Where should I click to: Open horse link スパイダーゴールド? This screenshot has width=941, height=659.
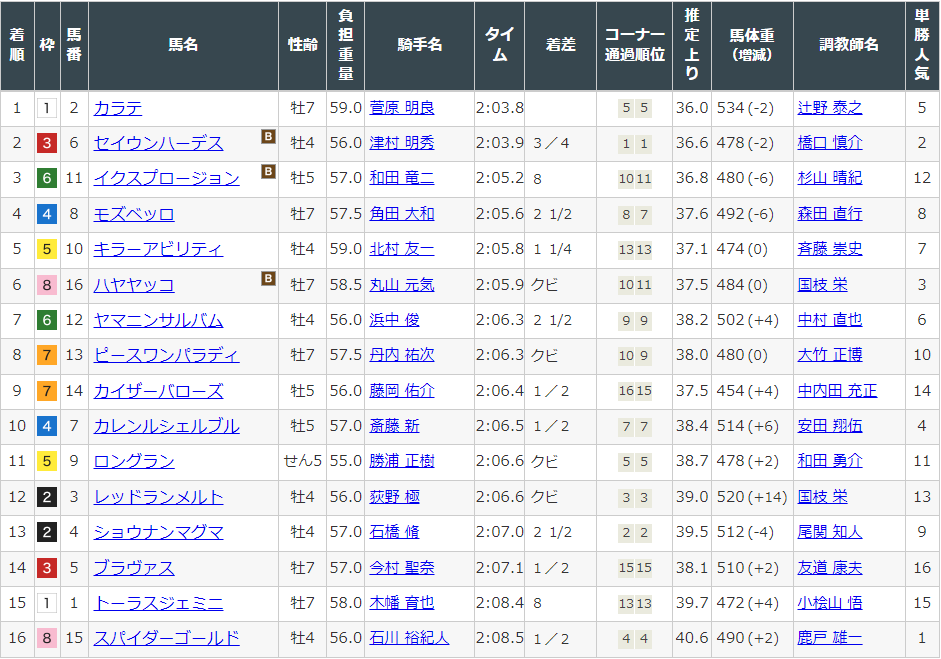tap(166, 638)
